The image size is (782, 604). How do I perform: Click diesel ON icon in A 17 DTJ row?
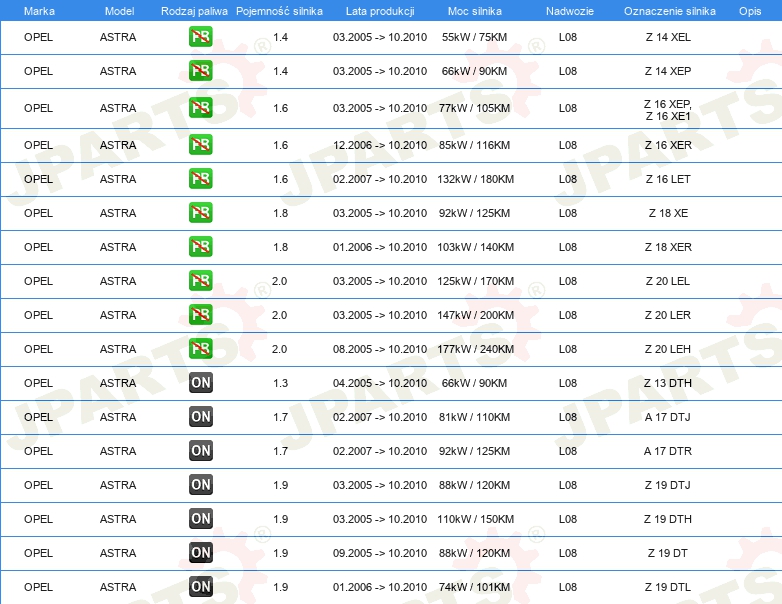(200, 416)
